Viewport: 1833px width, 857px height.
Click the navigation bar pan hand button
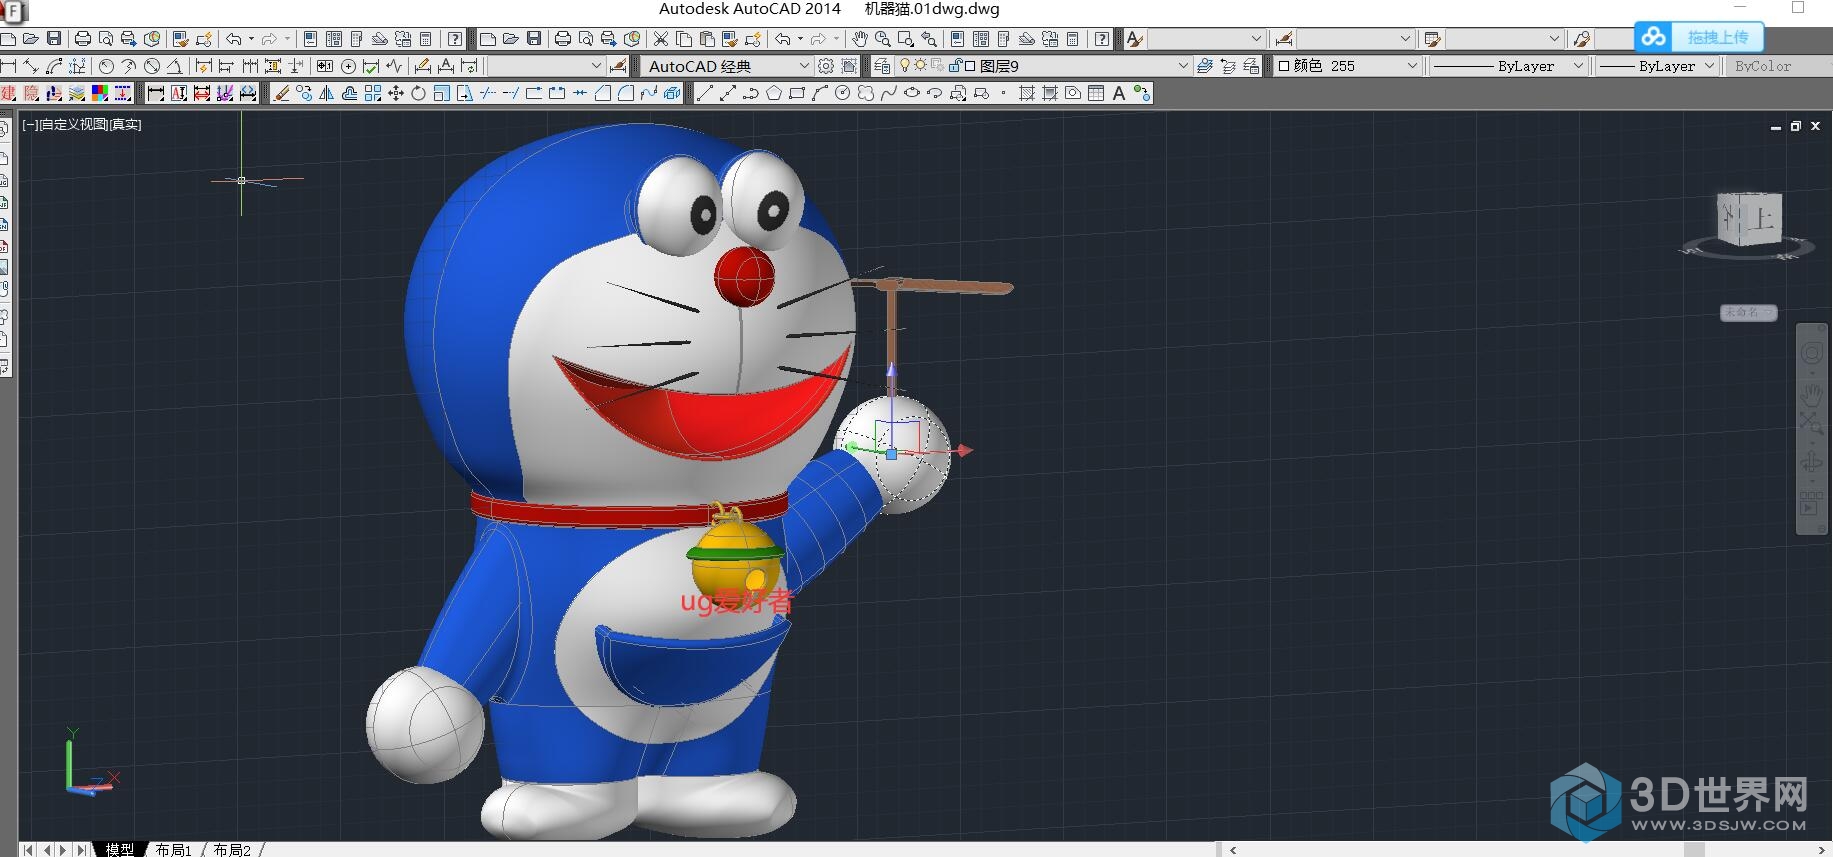point(1812,393)
